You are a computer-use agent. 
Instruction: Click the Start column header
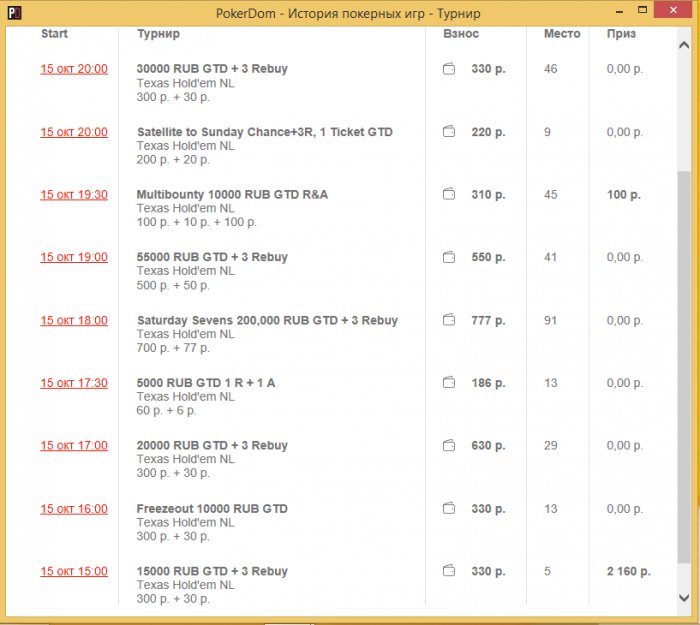(54, 34)
